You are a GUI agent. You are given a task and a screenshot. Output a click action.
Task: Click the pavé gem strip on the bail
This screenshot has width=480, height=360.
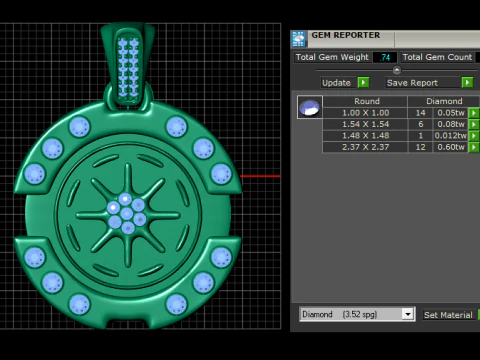(x=128, y=68)
